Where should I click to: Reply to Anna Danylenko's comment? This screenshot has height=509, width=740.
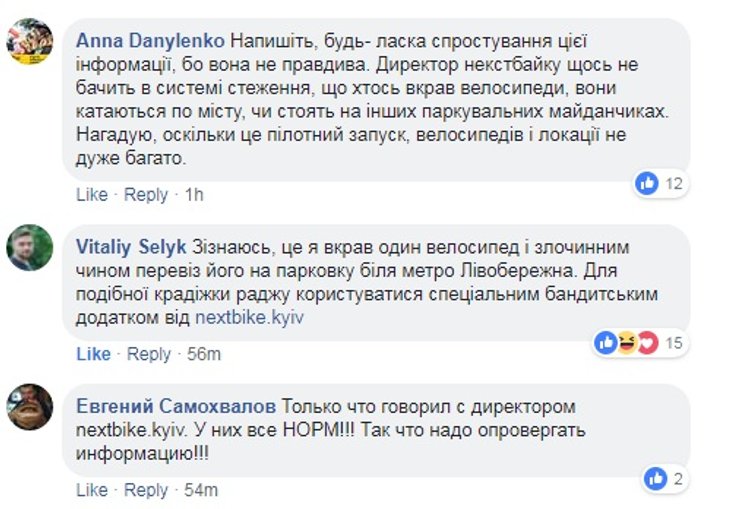(x=147, y=194)
